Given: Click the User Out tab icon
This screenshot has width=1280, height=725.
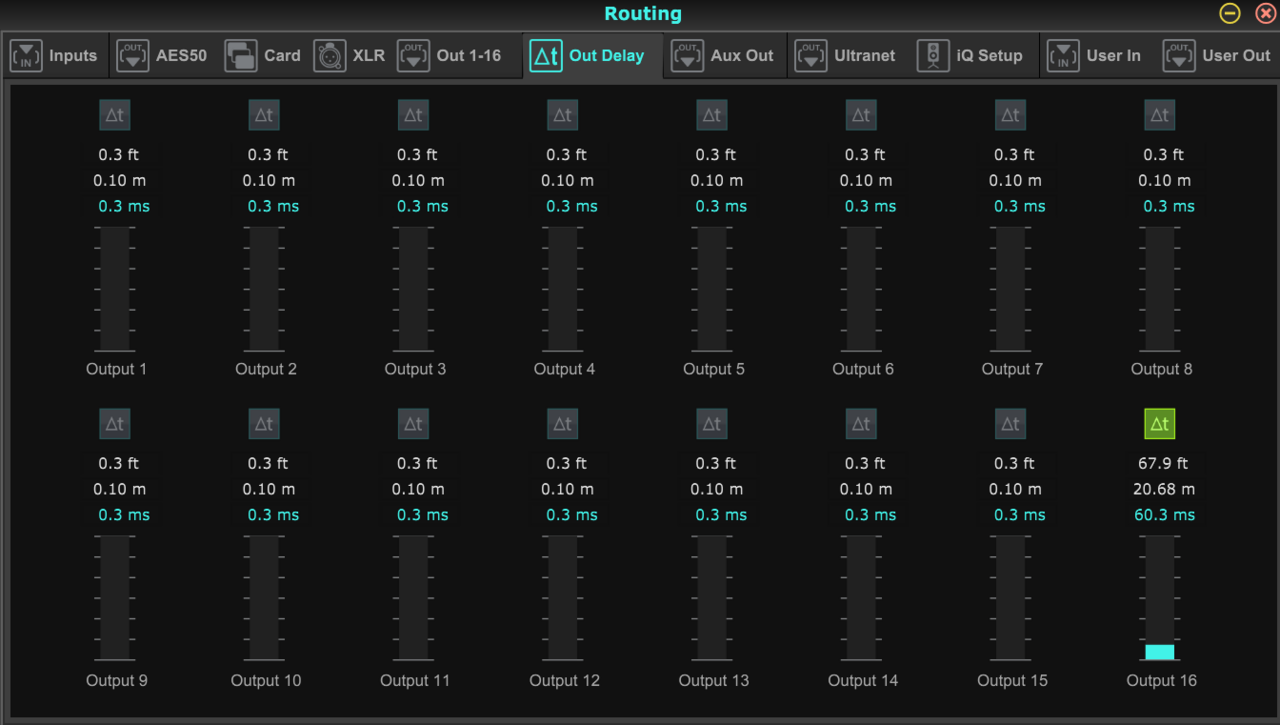Looking at the screenshot, I should click(x=1179, y=56).
